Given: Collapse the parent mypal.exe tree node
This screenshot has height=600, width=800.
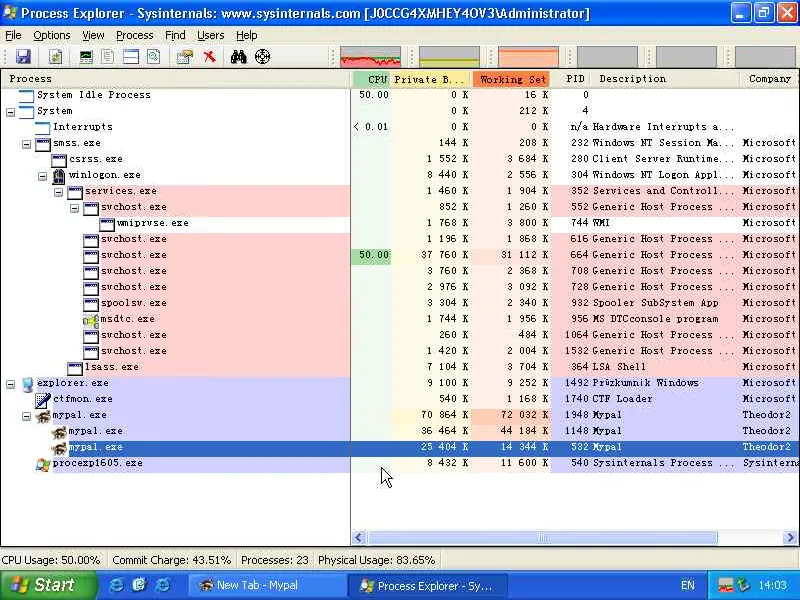Looking at the screenshot, I should [x=27, y=416].
